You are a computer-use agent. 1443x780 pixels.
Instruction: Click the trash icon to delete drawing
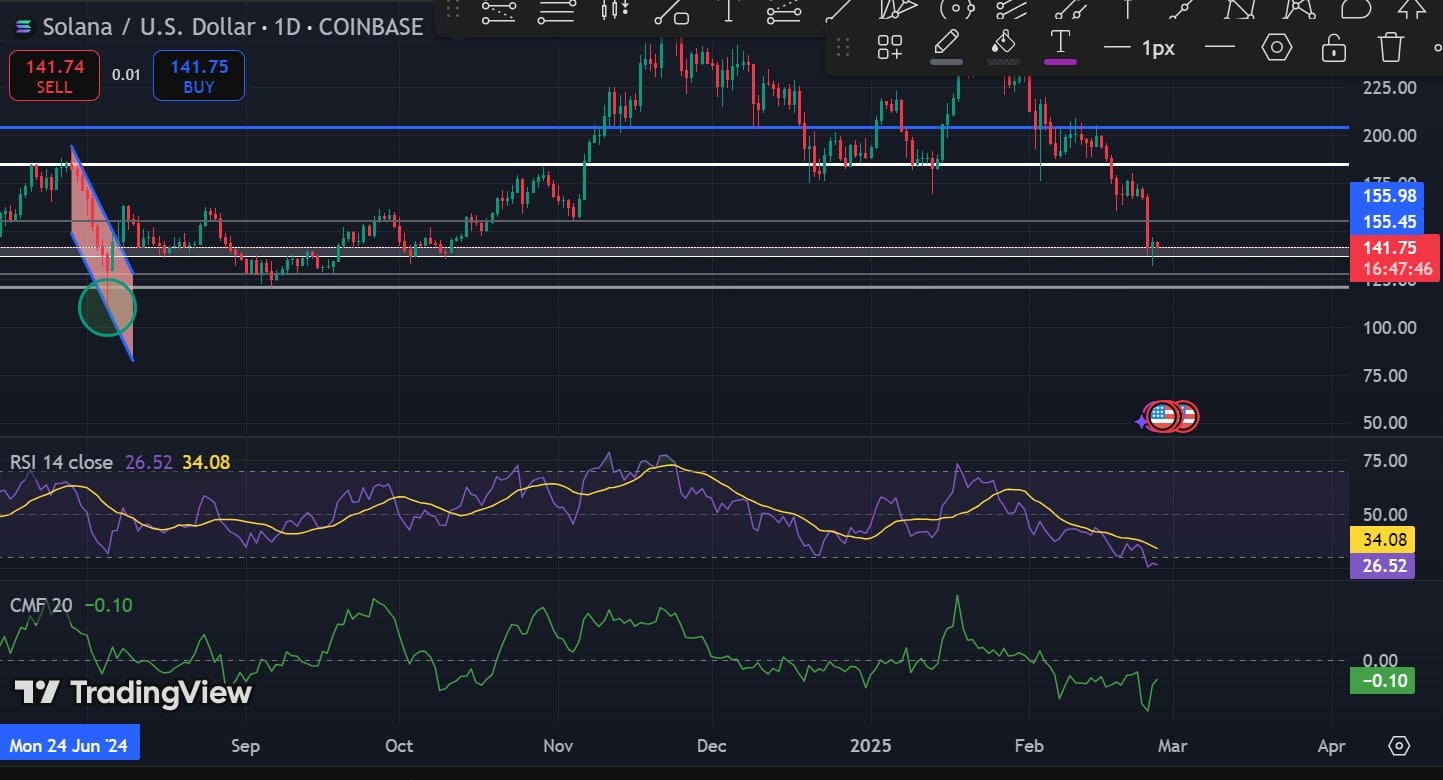pyautogui.click(x=1391, y=47)
